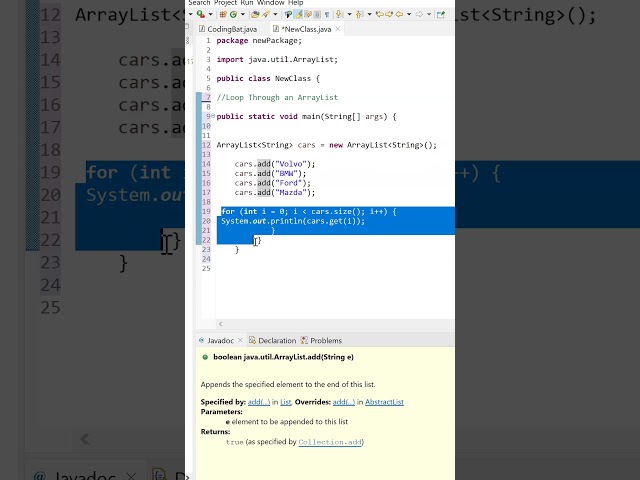Viewport: 640px width, 480px height.
Task: Click the cars.add("Ford") line
Action: coord(273,183)
